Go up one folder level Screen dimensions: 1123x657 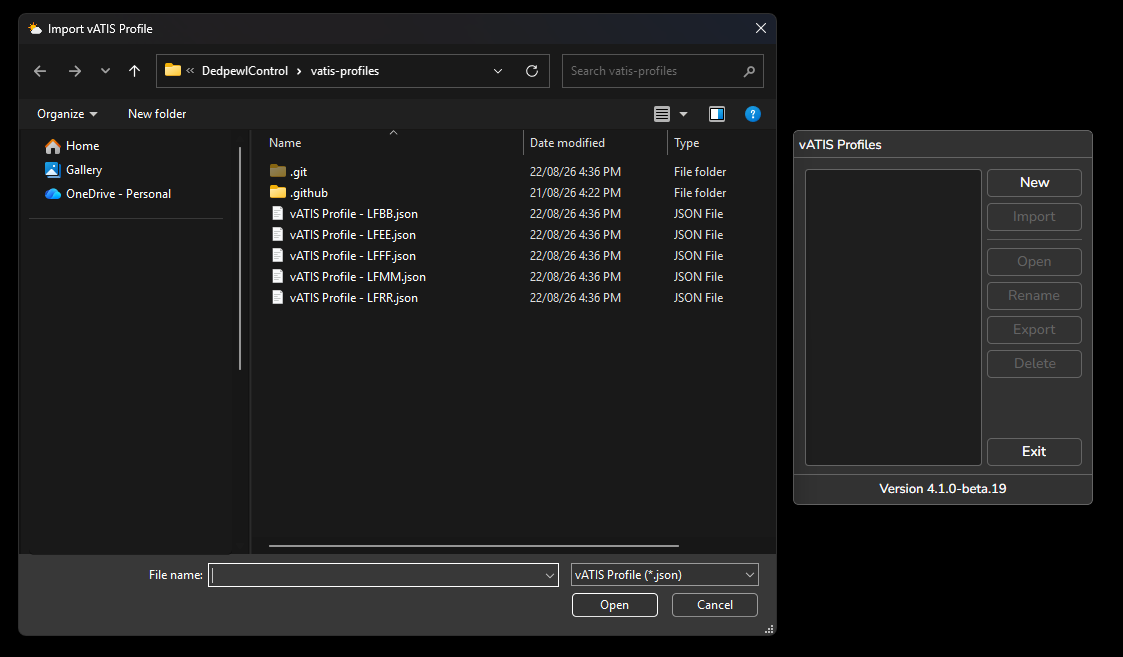click(135, 71)
